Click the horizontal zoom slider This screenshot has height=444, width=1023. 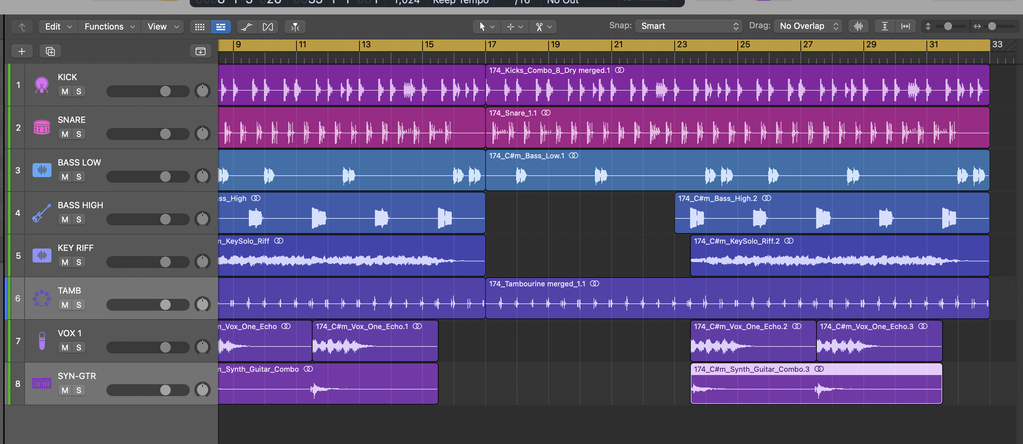pos(994,26)
